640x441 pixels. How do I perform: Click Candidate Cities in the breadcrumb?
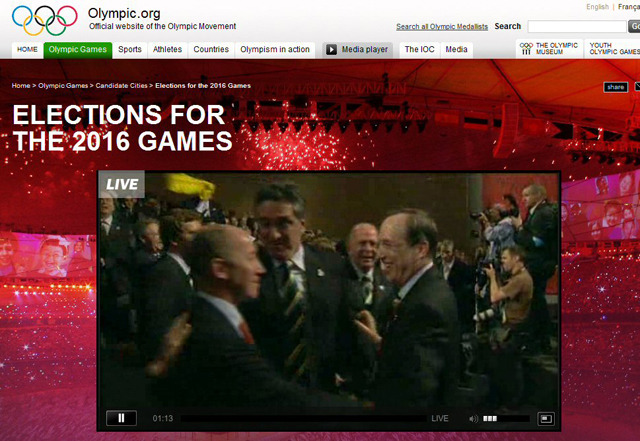[122, 86]
